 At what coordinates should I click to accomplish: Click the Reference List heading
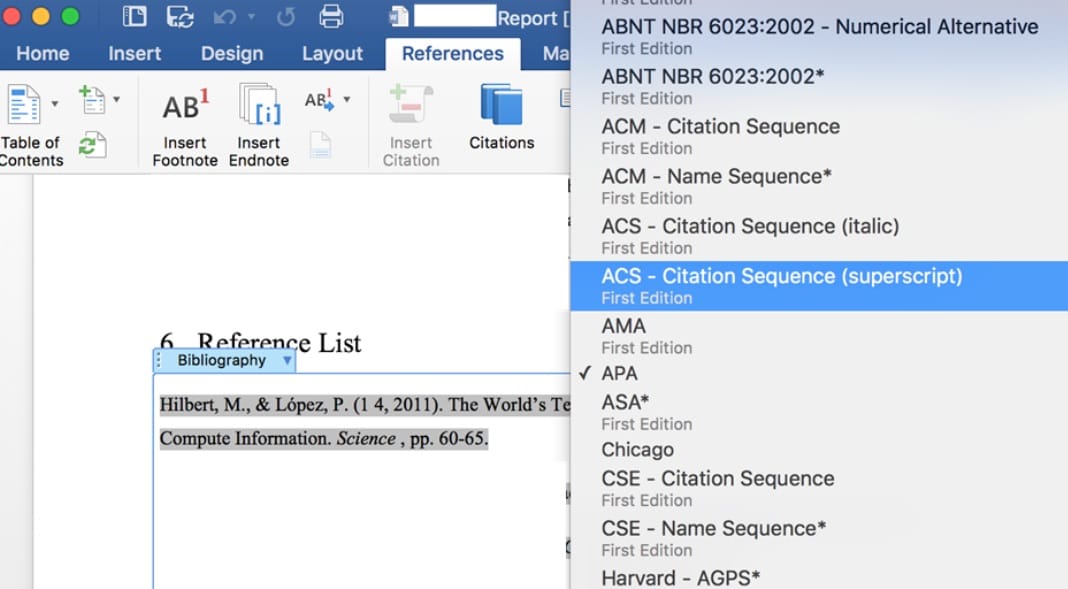tap(260, 342)
